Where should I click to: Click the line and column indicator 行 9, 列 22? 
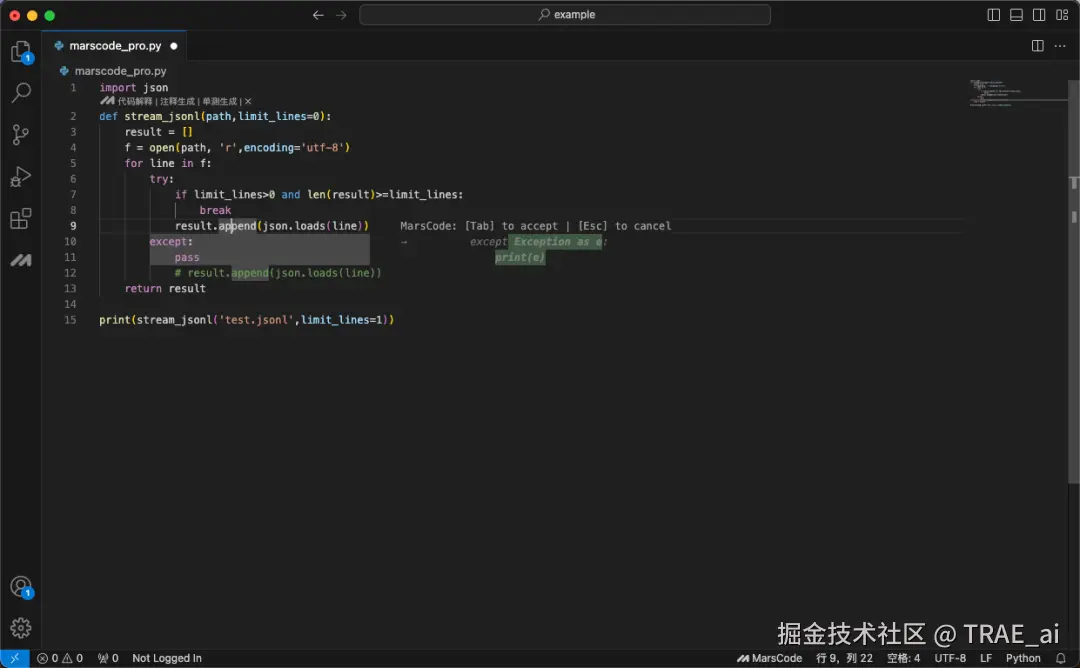coord(844,658)
